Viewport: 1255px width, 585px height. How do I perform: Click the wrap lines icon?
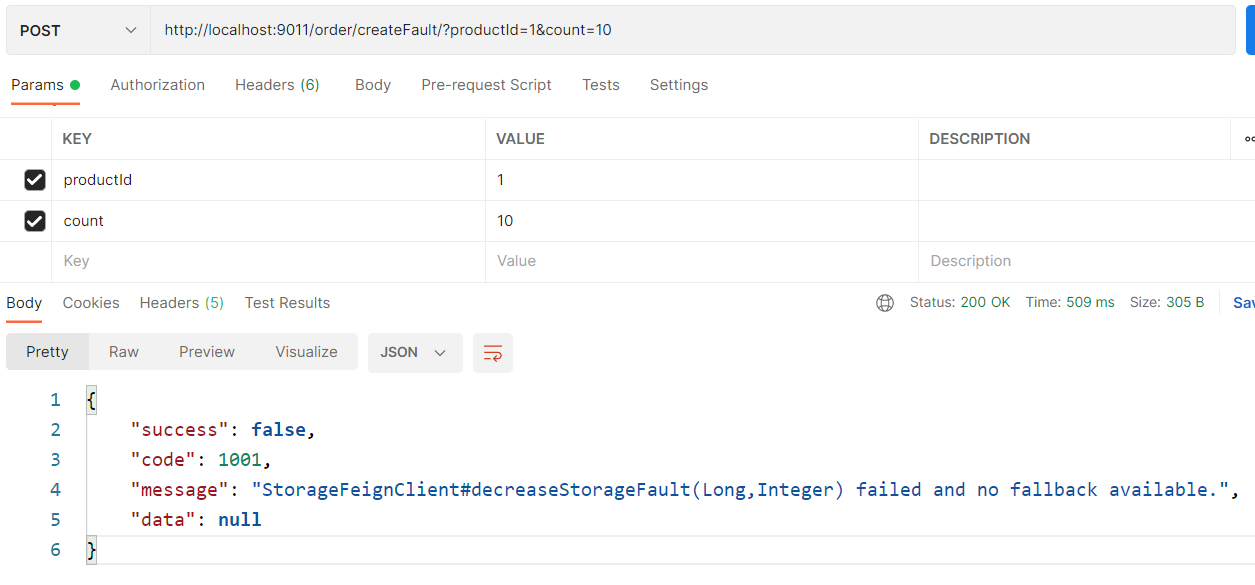coord(492,353)
